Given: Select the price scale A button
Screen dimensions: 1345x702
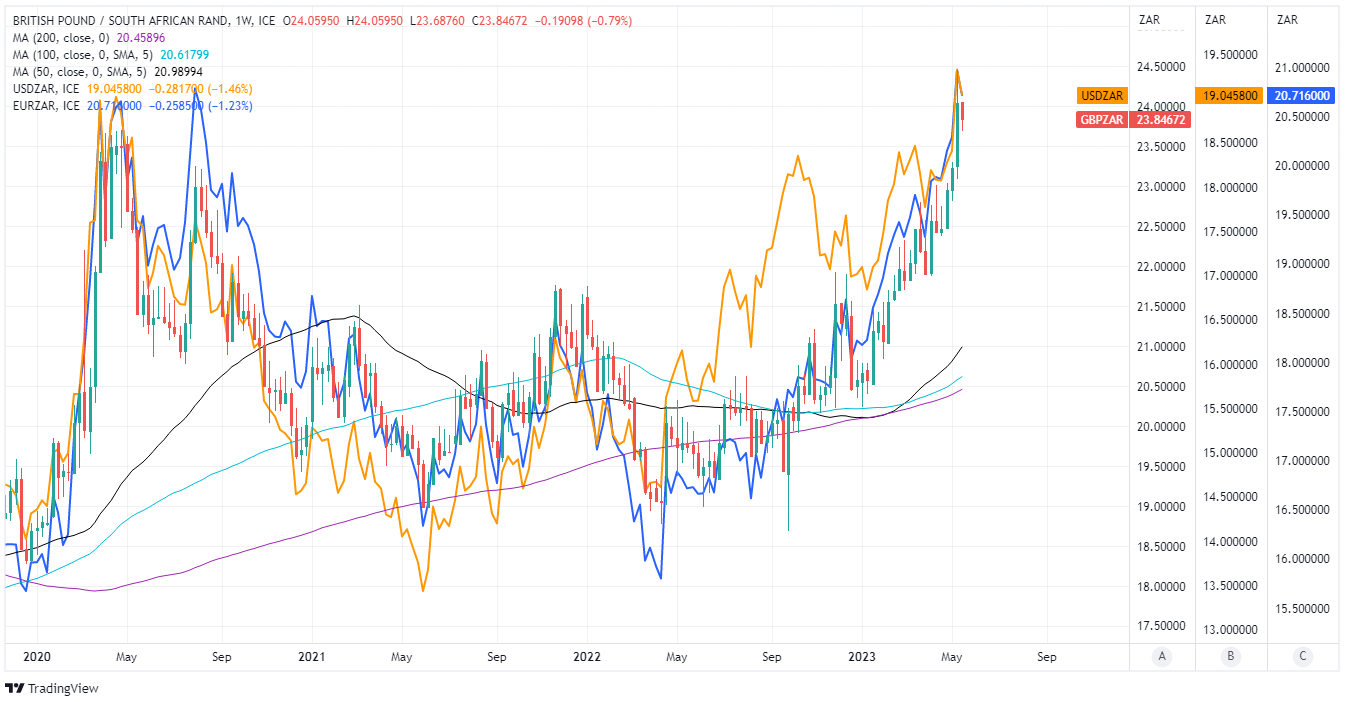Looking at the screenshot, I should 1161,656.
